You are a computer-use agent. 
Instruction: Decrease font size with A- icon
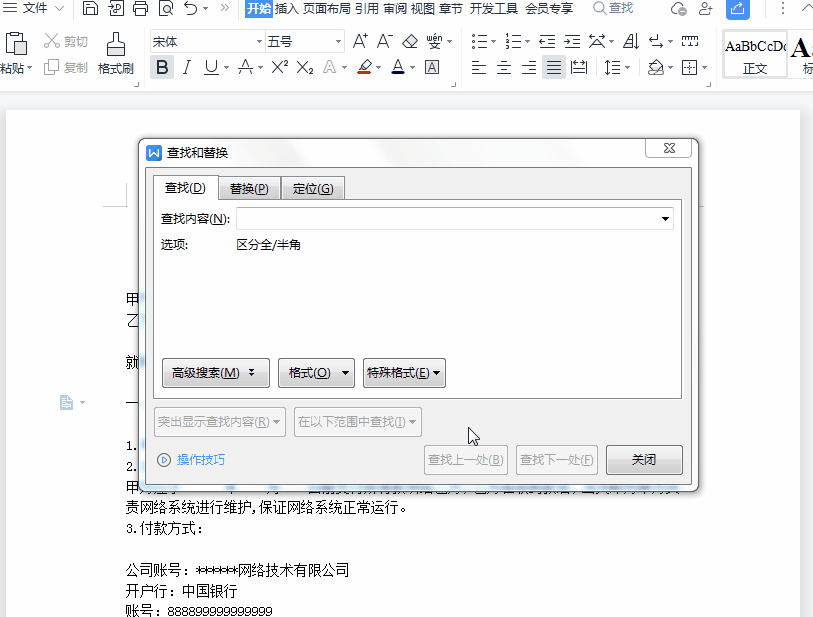coord(384,41)
